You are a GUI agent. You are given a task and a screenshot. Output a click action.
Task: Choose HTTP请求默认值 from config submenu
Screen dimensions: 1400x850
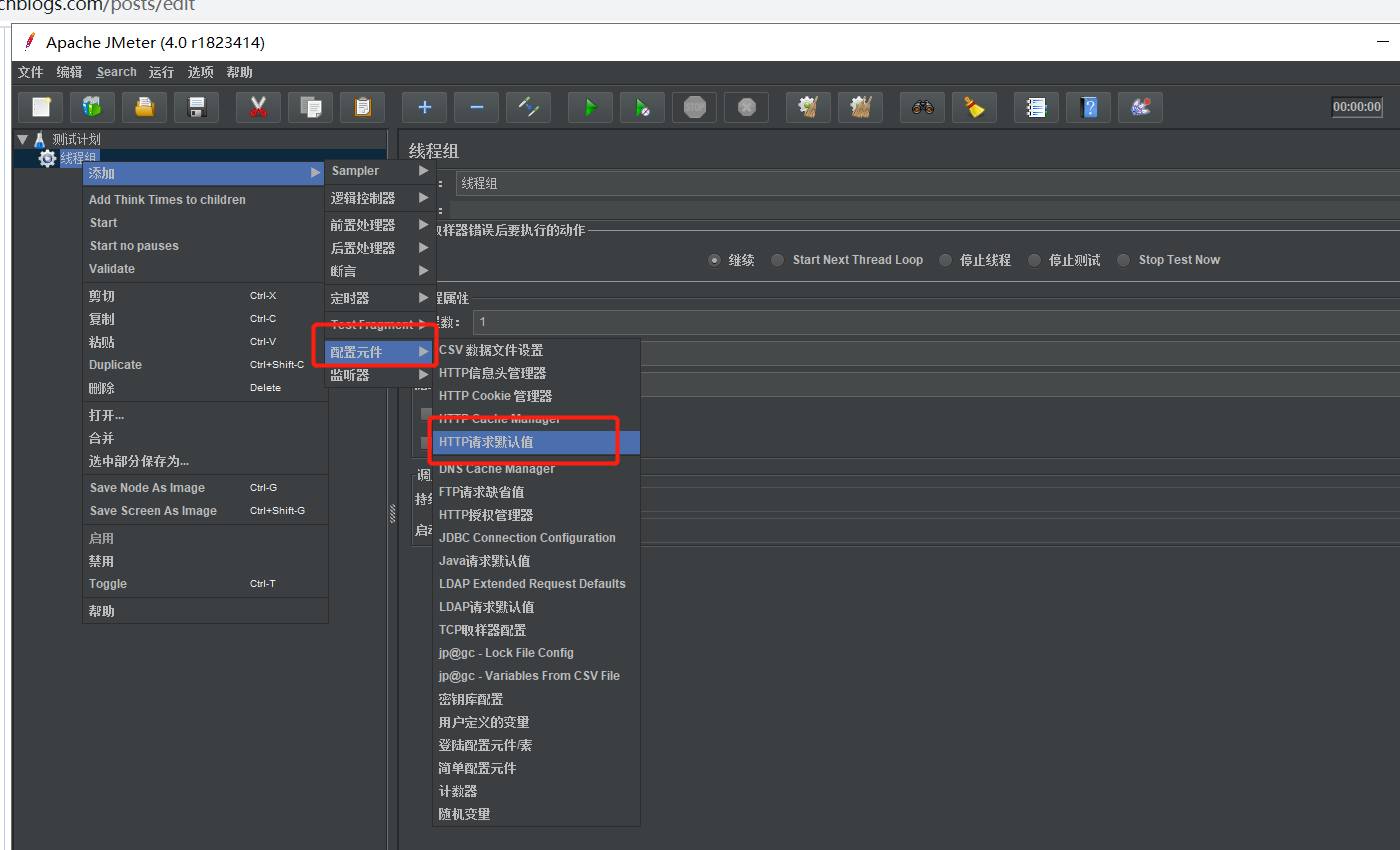[x=536, y=442]
